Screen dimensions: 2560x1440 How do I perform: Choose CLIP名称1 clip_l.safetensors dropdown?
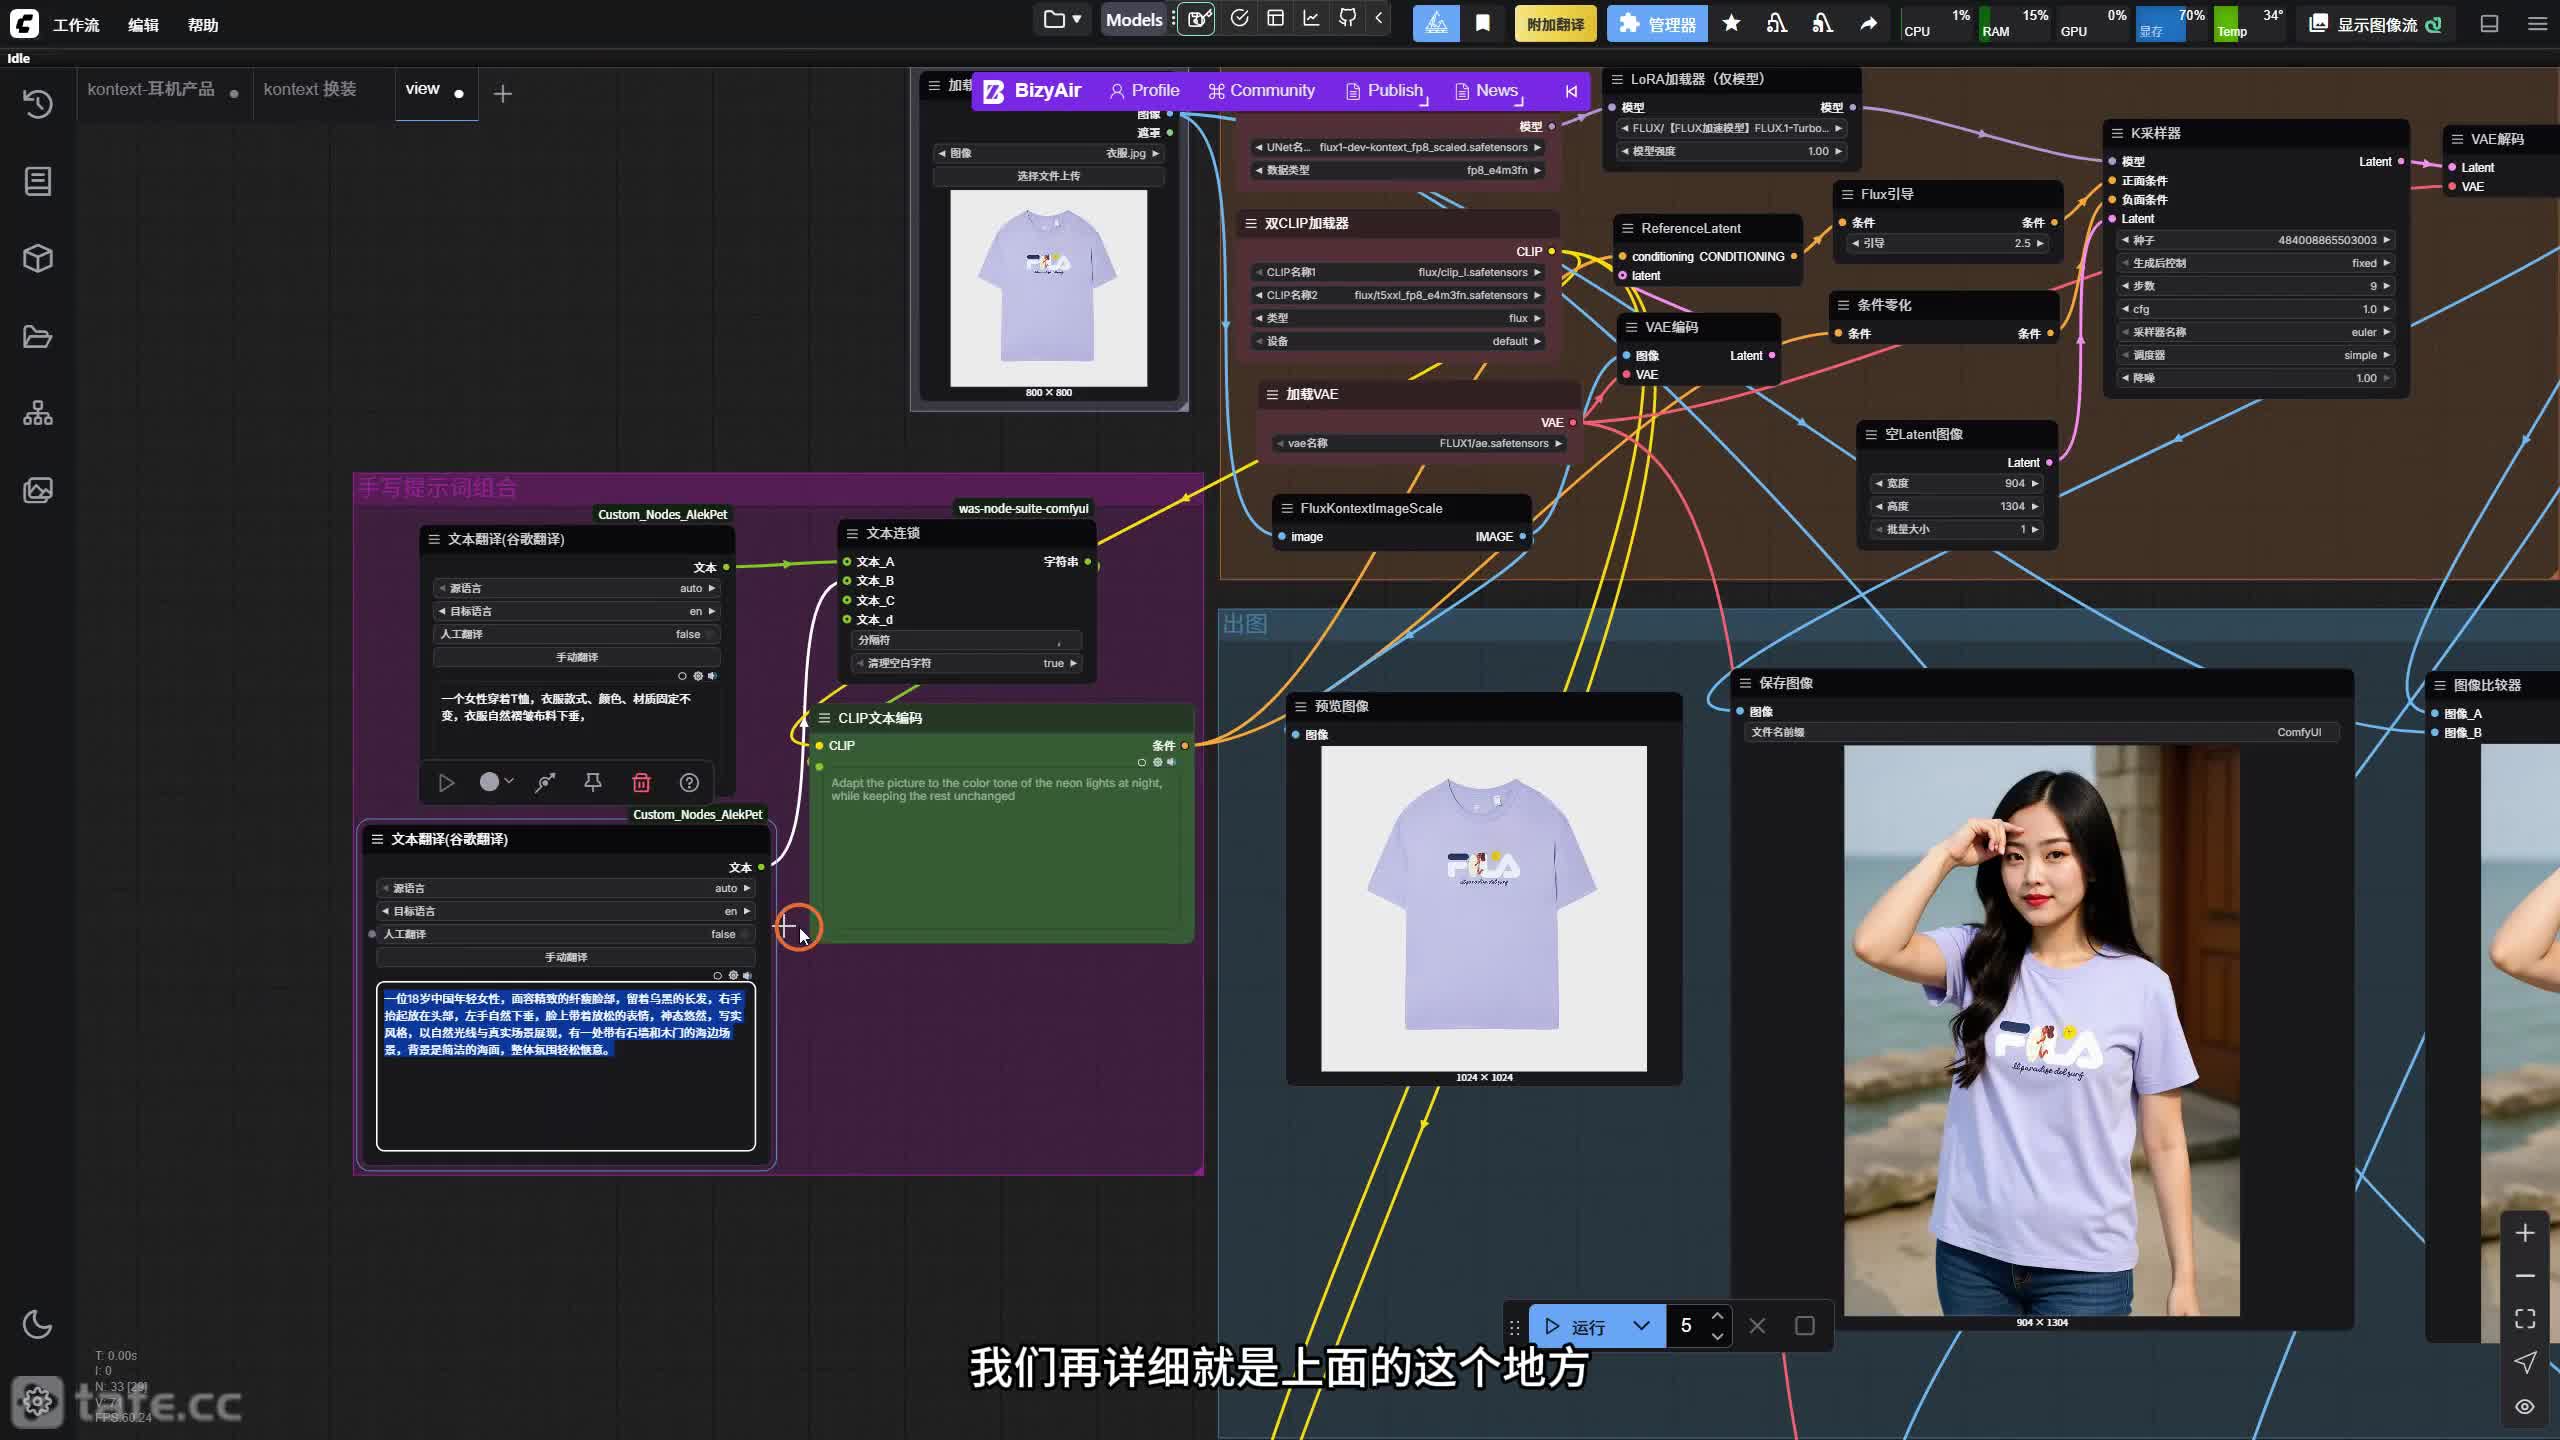(x=1399, y=272)
